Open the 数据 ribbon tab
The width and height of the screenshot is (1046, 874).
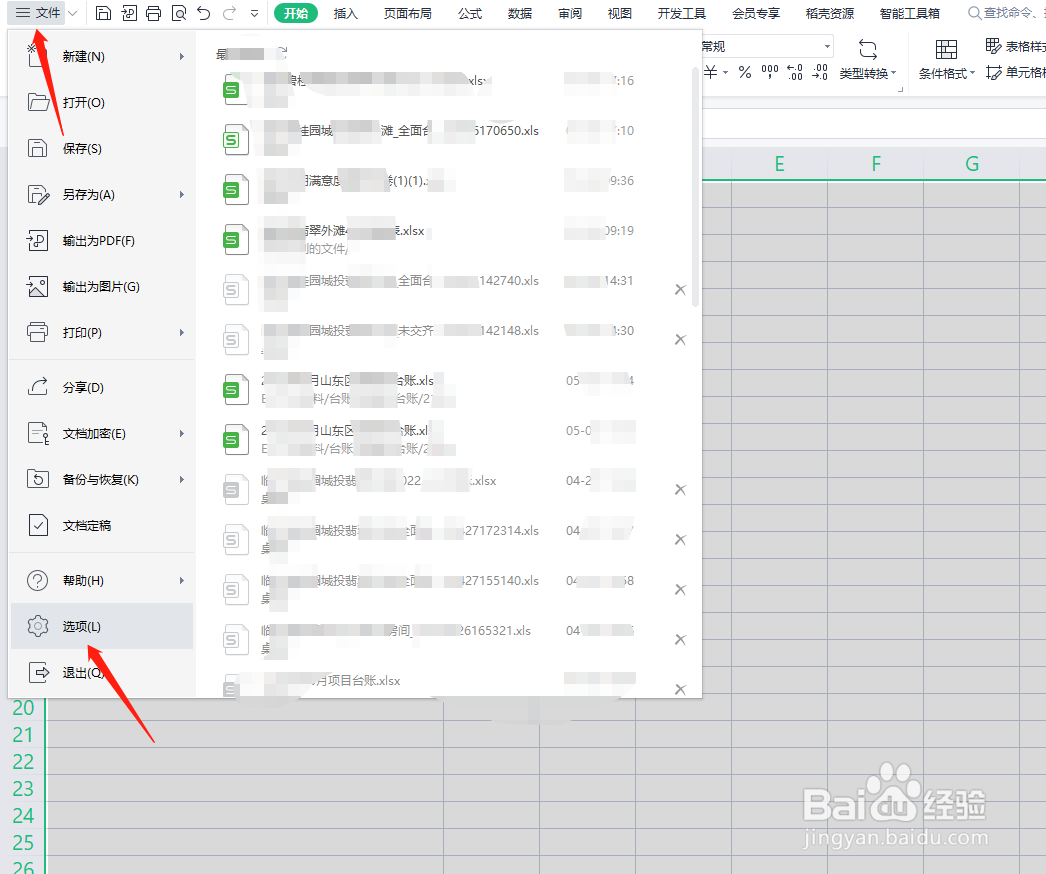point(520,13)
